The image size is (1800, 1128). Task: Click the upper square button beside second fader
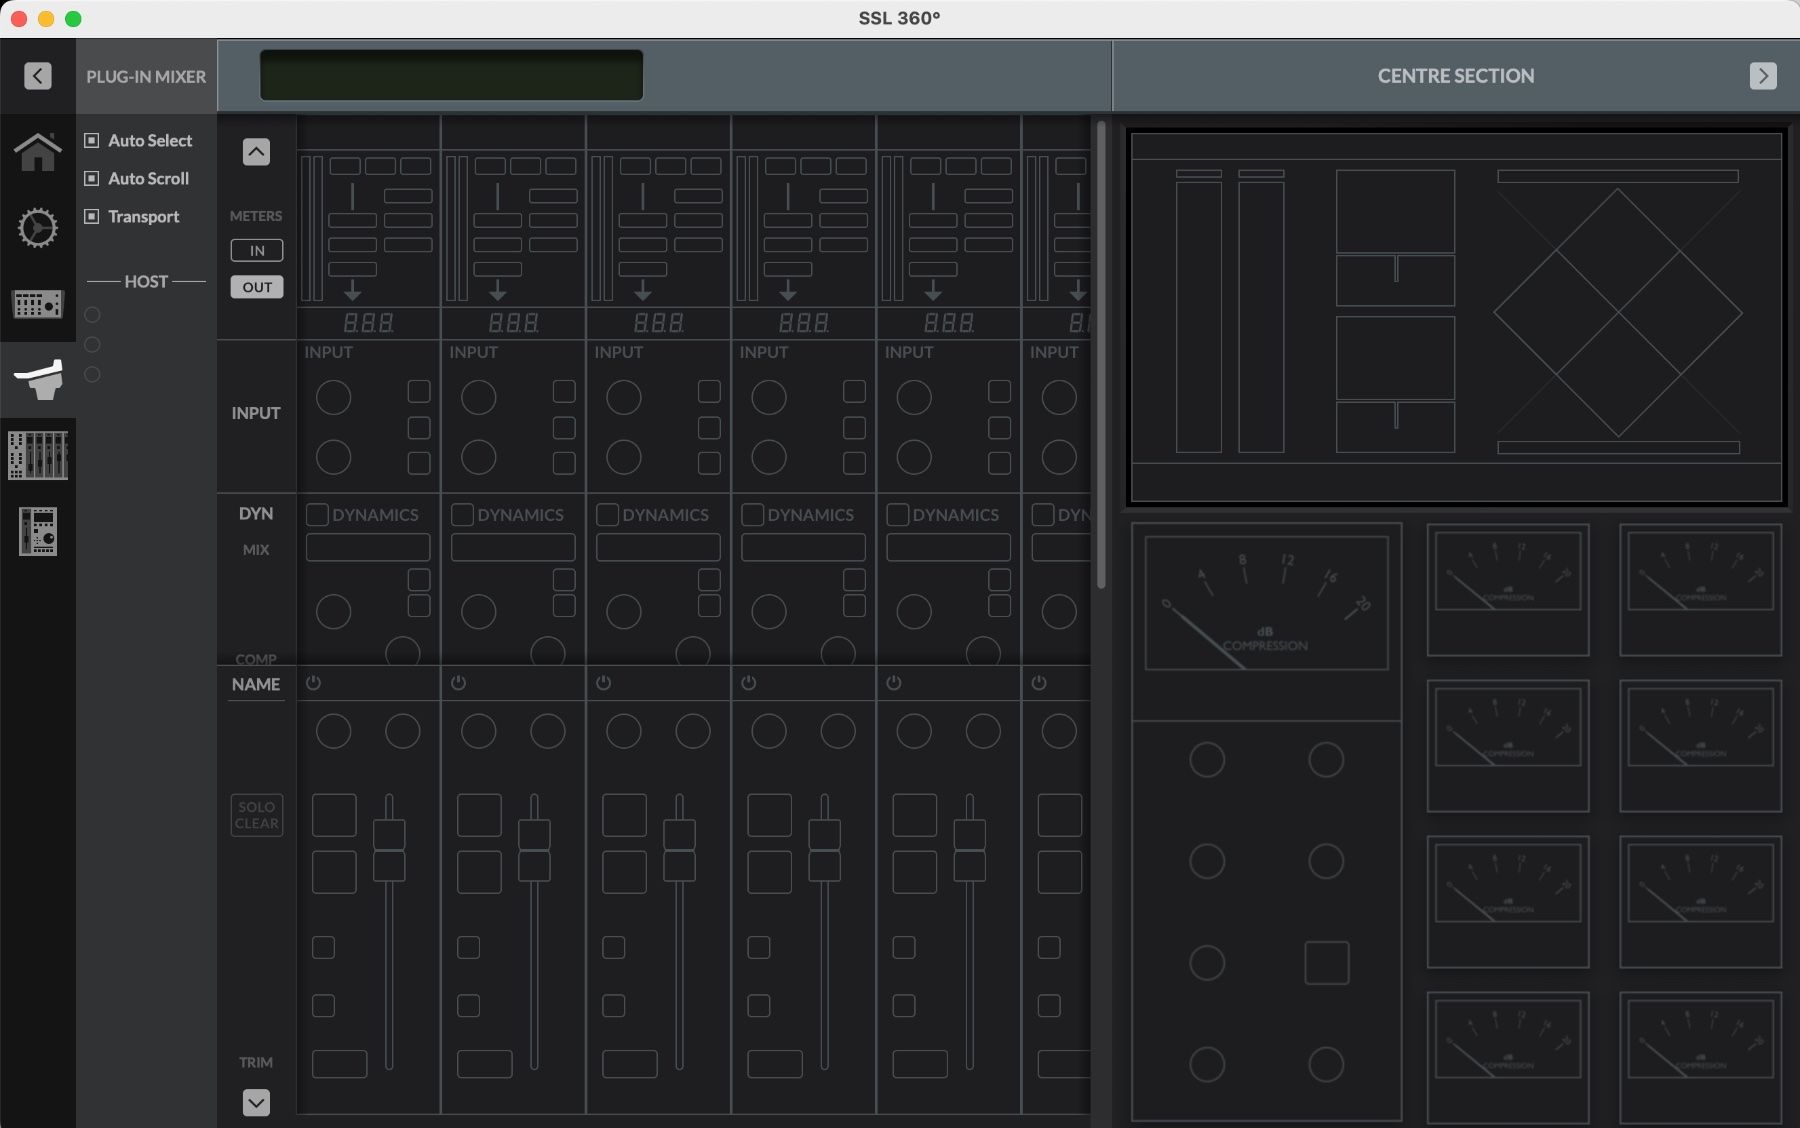coord(479,815)
